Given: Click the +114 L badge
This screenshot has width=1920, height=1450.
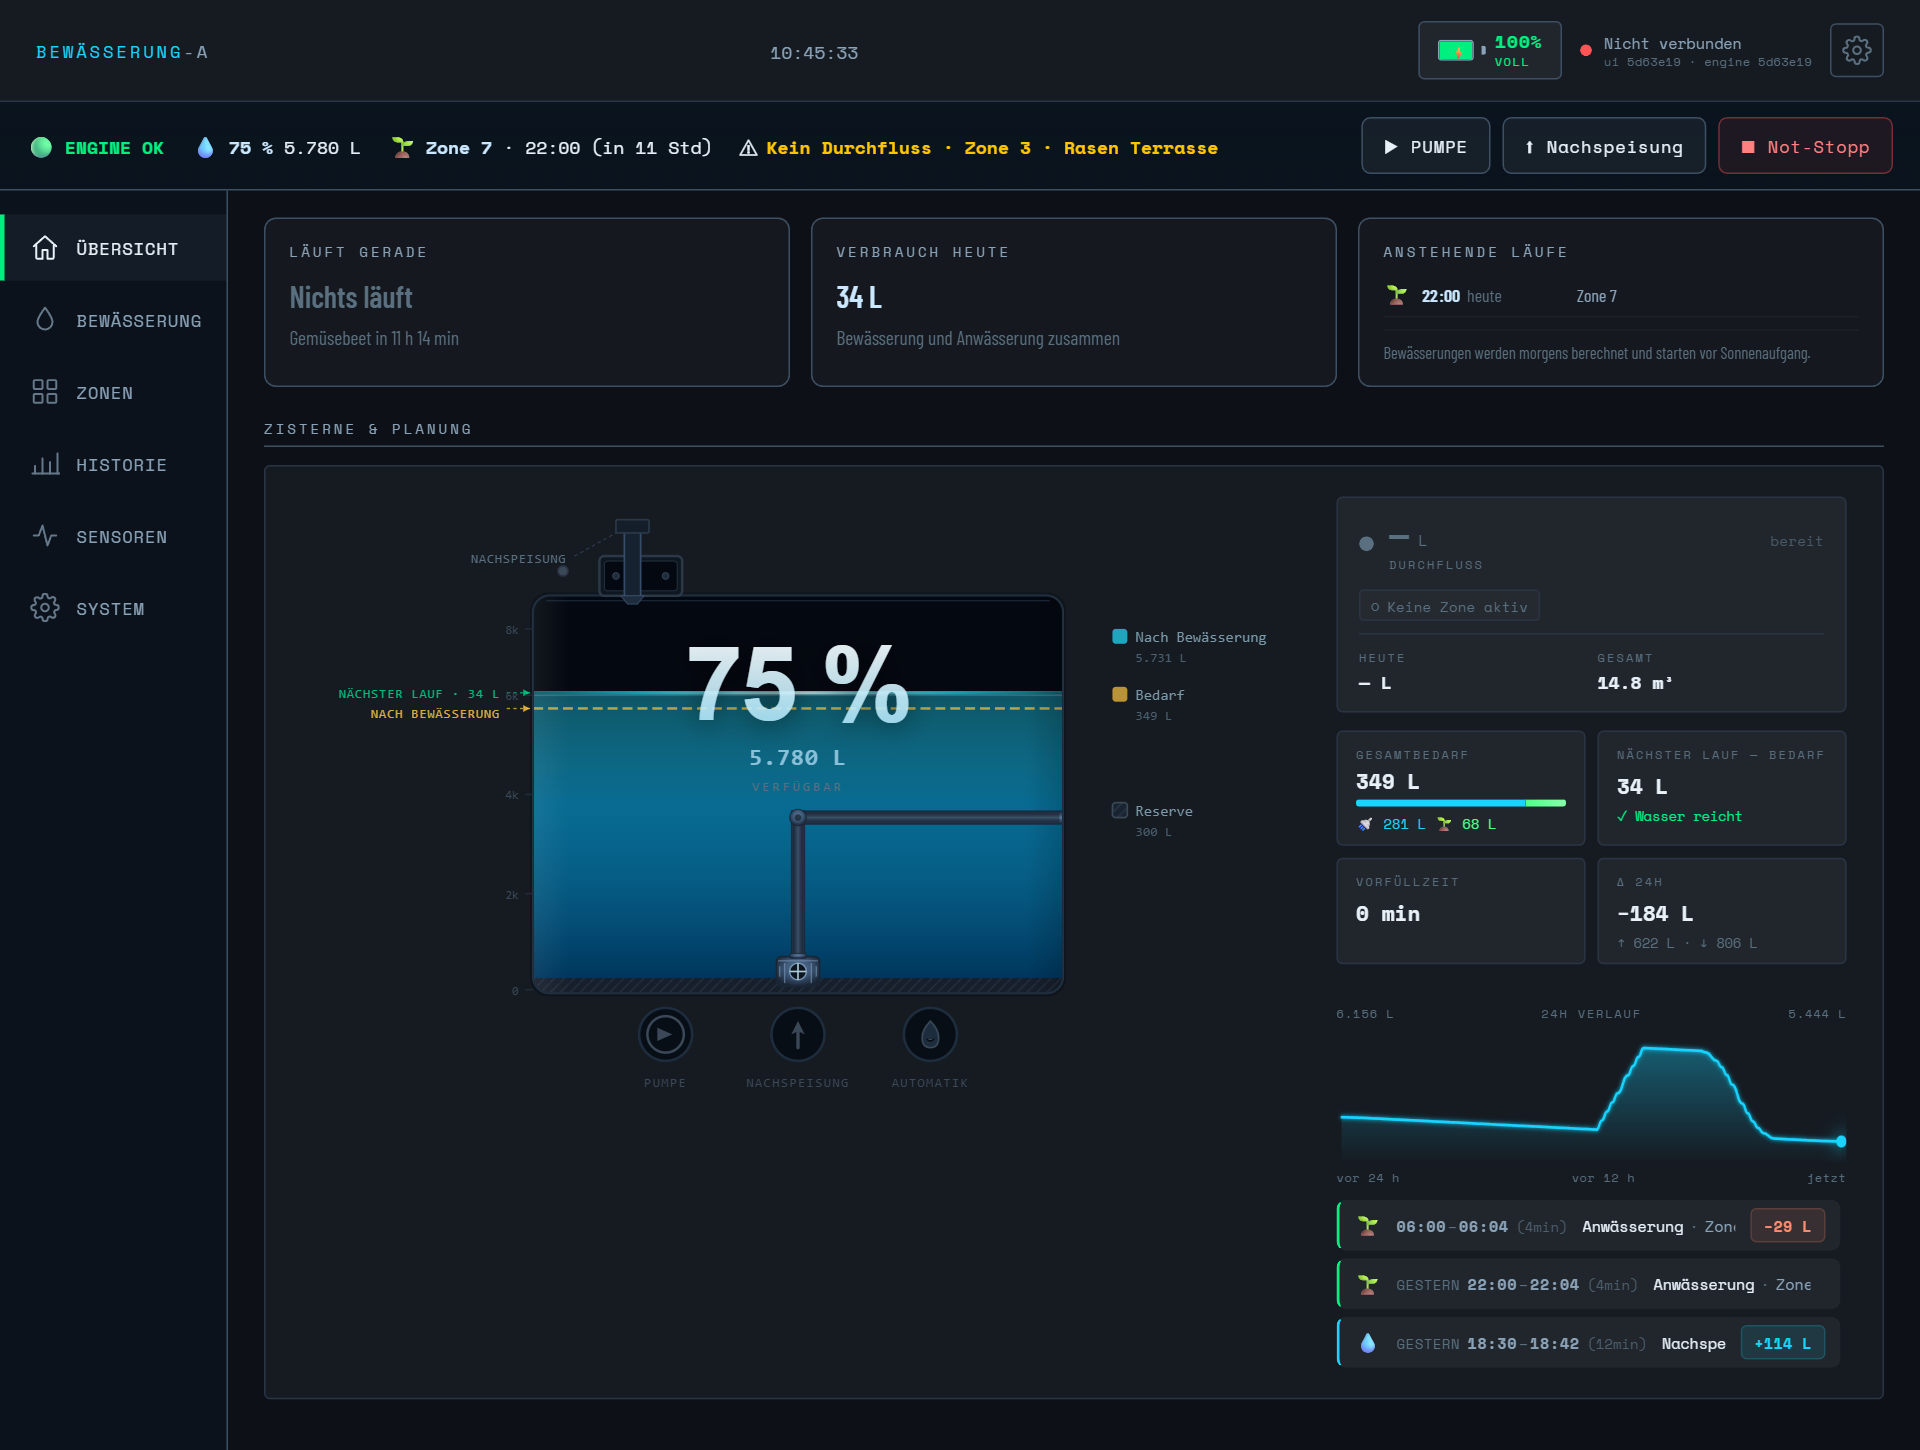Looking at the screenshot, I should pos(1782,1343).
